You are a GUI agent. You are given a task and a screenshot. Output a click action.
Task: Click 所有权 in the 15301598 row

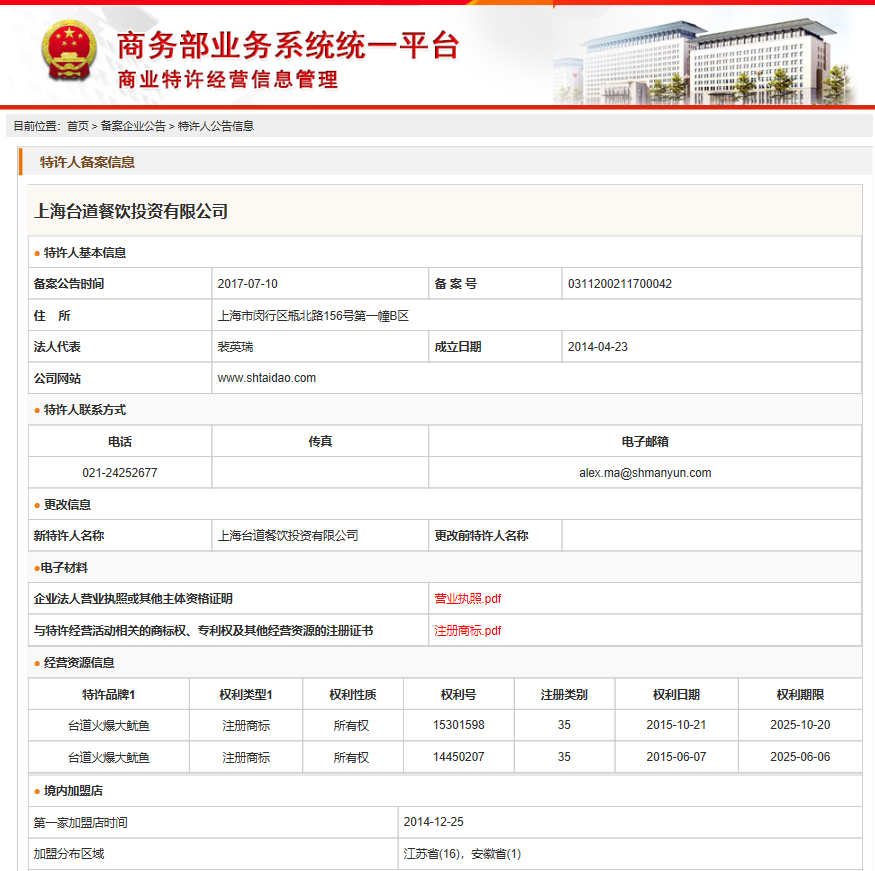tap(352, 725)
